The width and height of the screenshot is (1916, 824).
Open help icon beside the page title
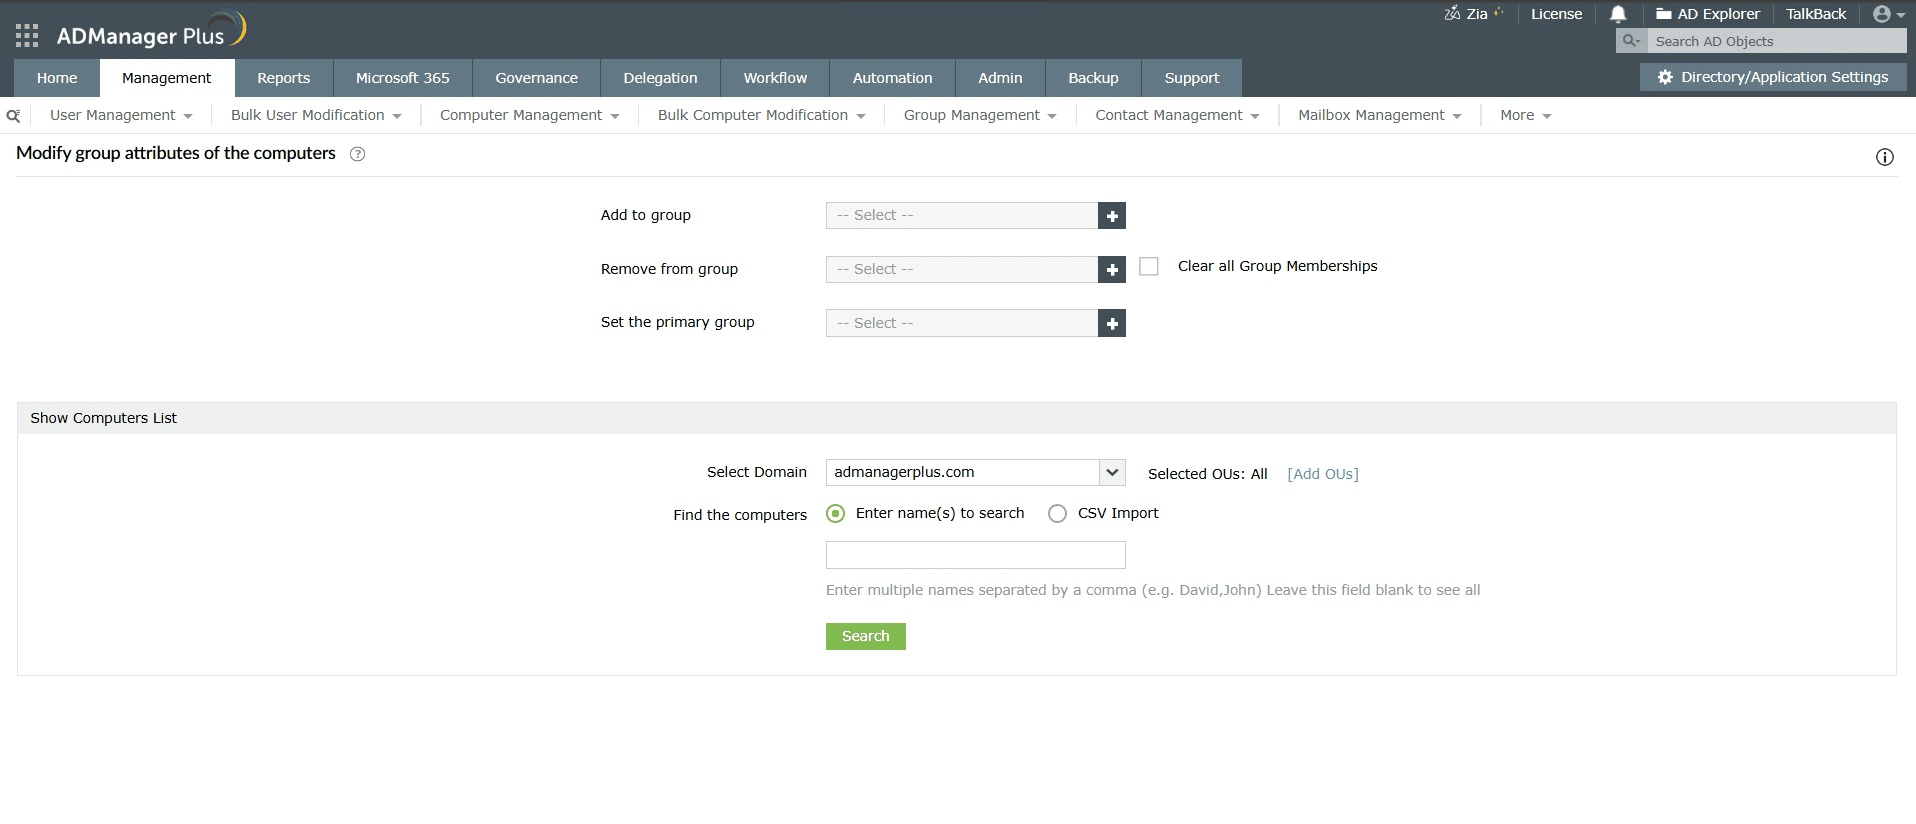pyautogui.click(x=357, y=154)
